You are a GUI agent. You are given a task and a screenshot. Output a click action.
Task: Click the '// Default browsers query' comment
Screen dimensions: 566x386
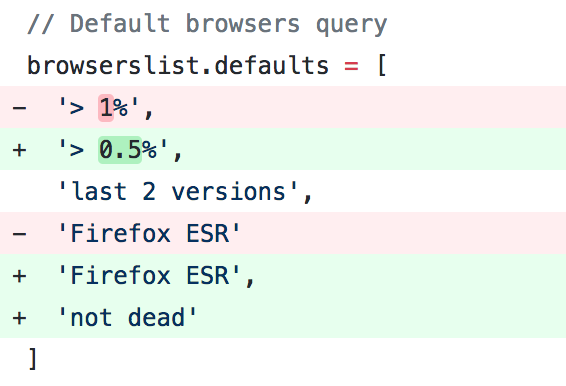click(x=207, y=24)
